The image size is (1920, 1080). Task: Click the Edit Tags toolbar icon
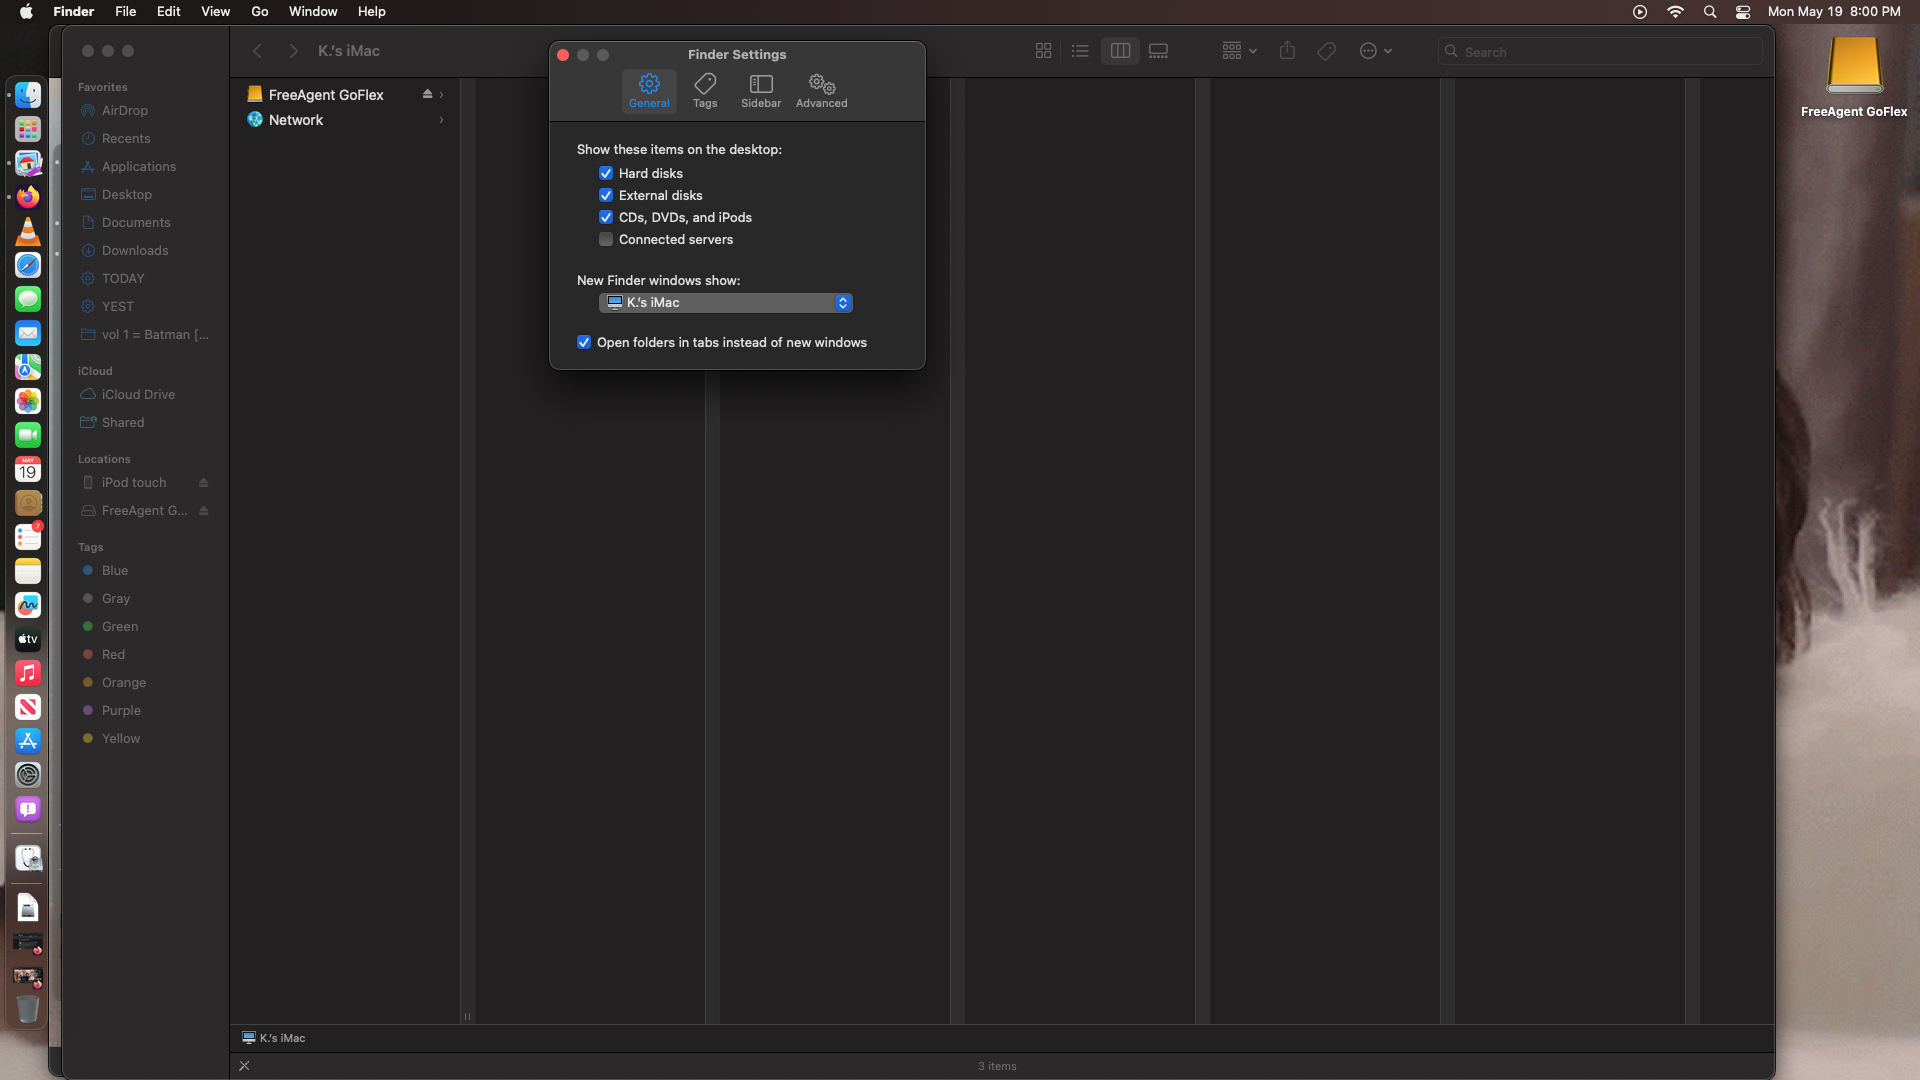click(x=1326, y=51)
